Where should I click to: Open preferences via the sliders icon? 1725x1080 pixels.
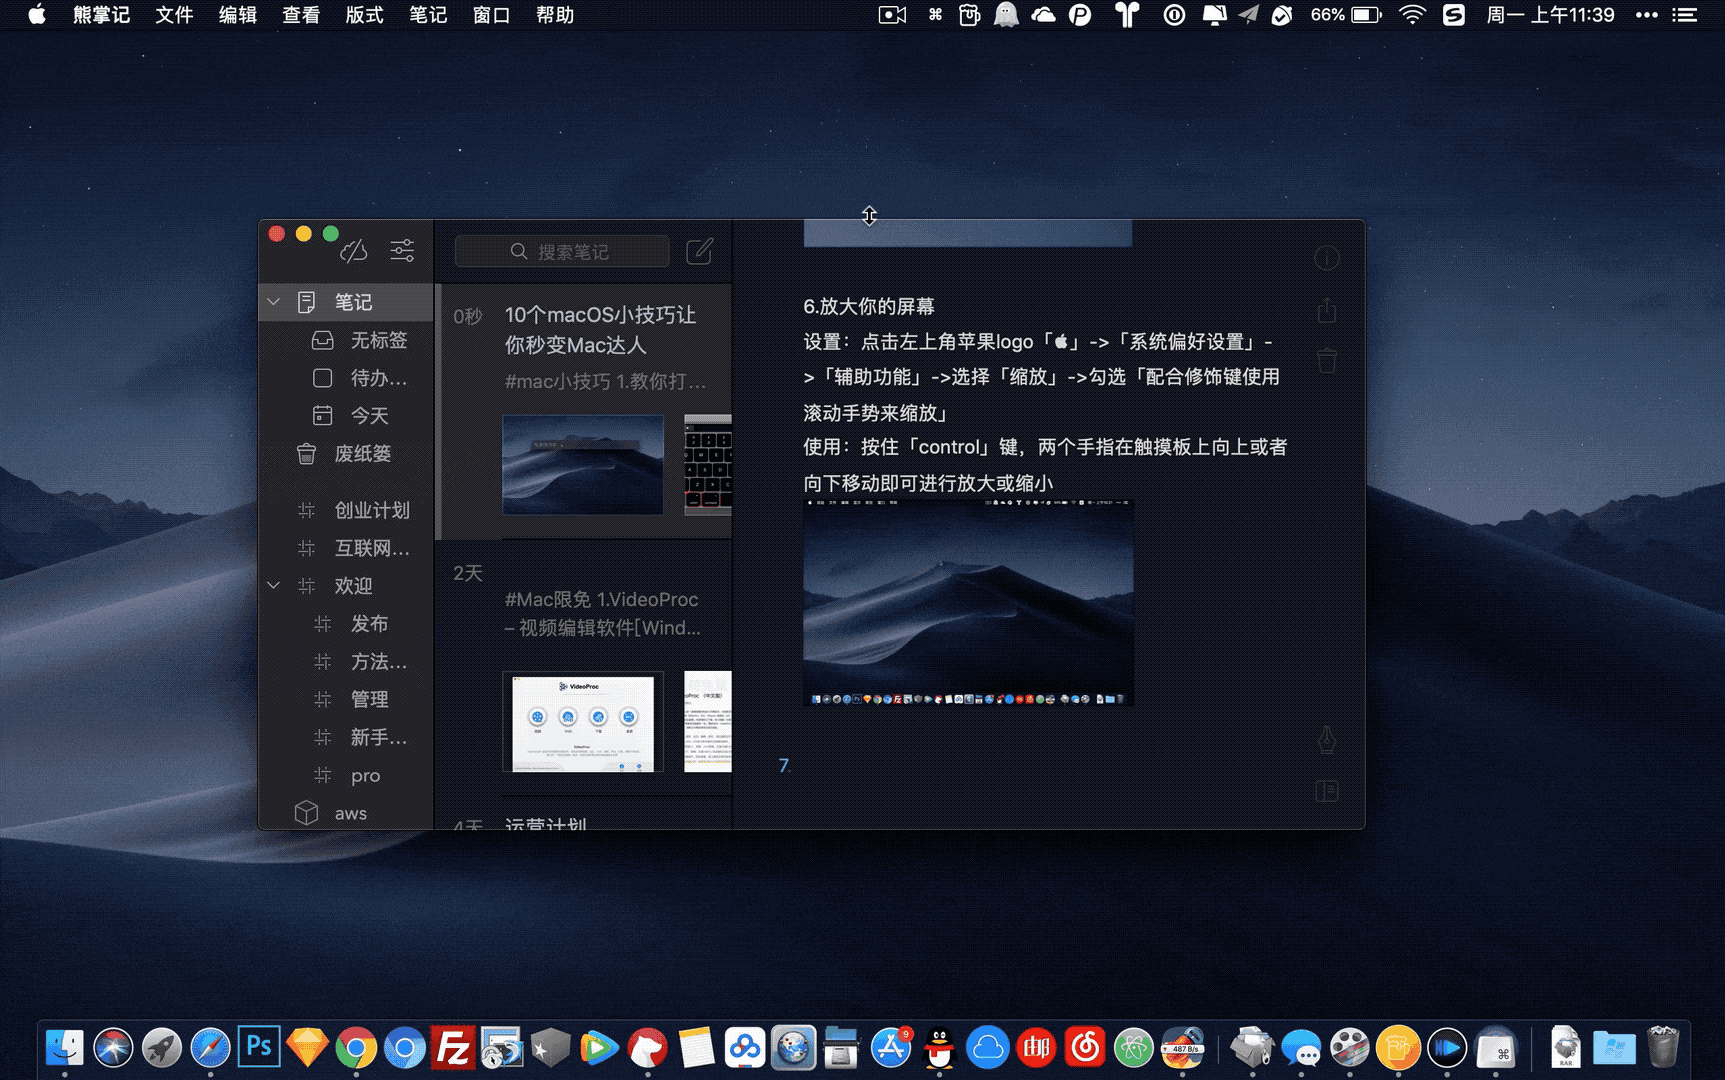coord(402,251)
